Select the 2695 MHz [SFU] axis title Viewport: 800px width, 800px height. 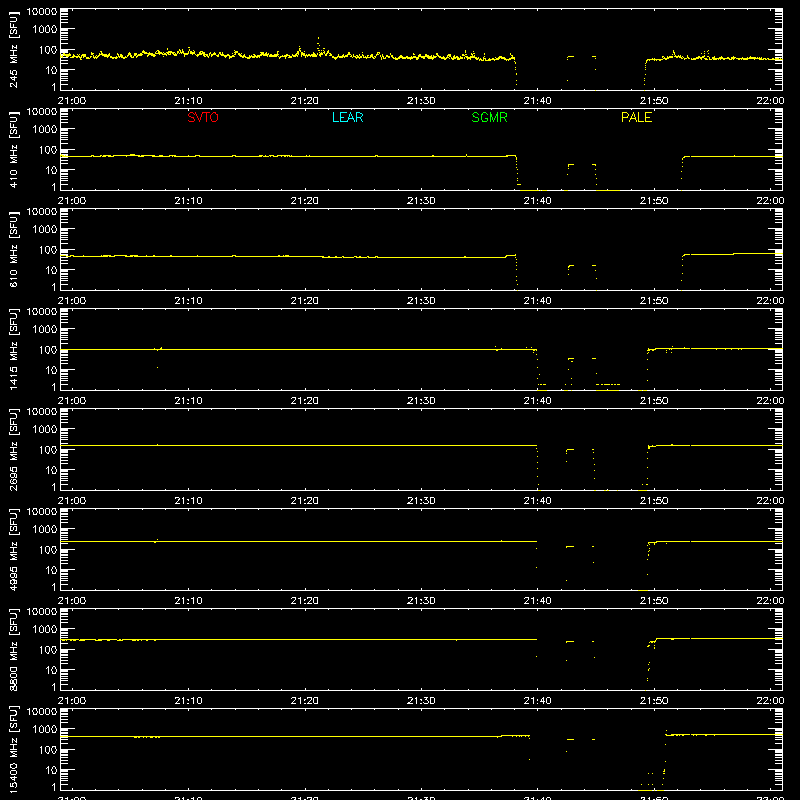[x=14, y=449]
